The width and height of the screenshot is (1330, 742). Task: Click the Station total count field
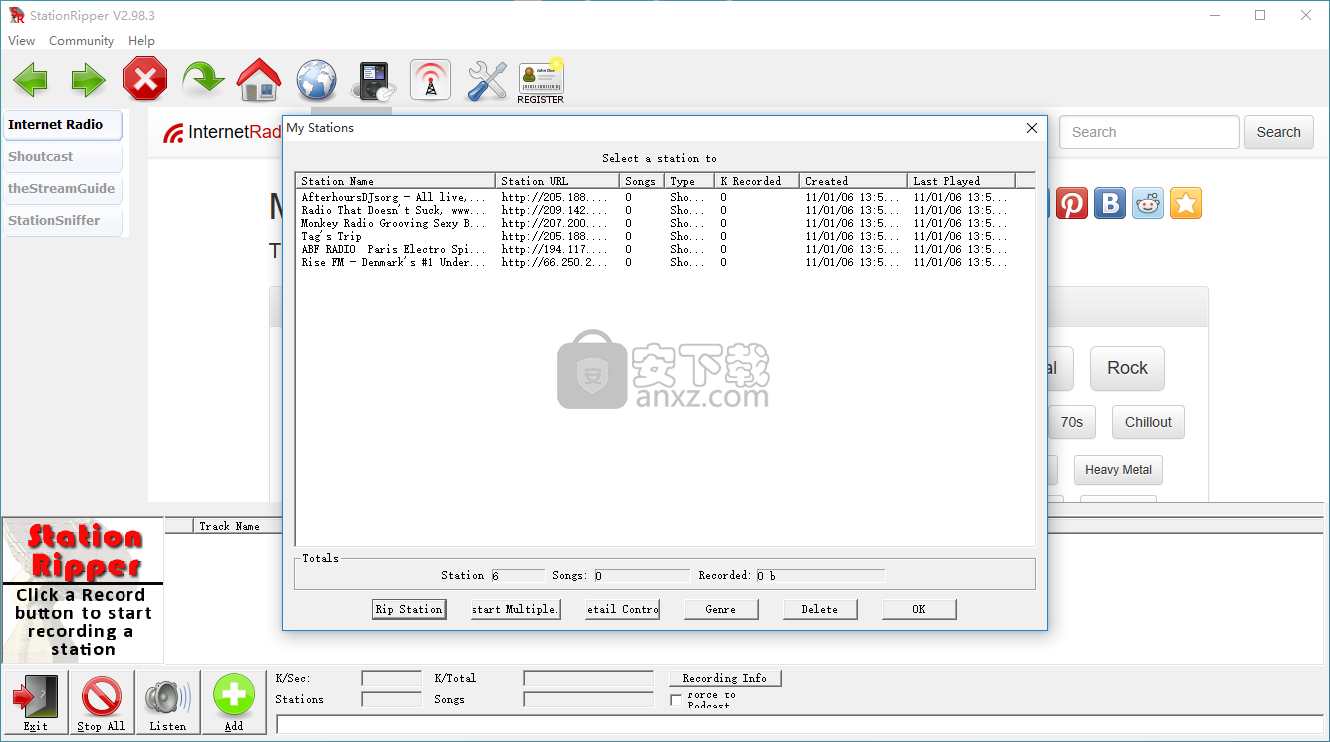(x=517, y=576)
